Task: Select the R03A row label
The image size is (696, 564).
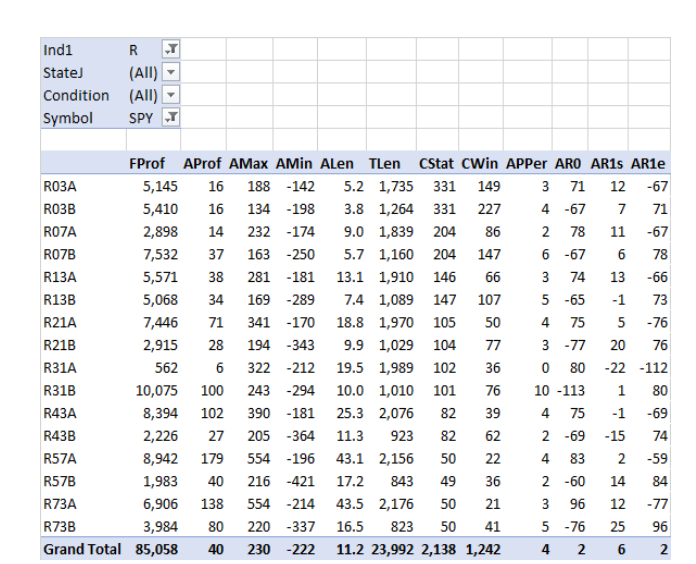Action: click(x=59, y=186)
